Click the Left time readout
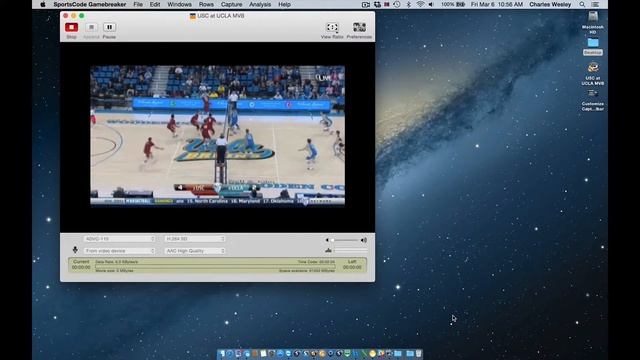The height and width of the screenshot is (360, 640). point(352,267)
